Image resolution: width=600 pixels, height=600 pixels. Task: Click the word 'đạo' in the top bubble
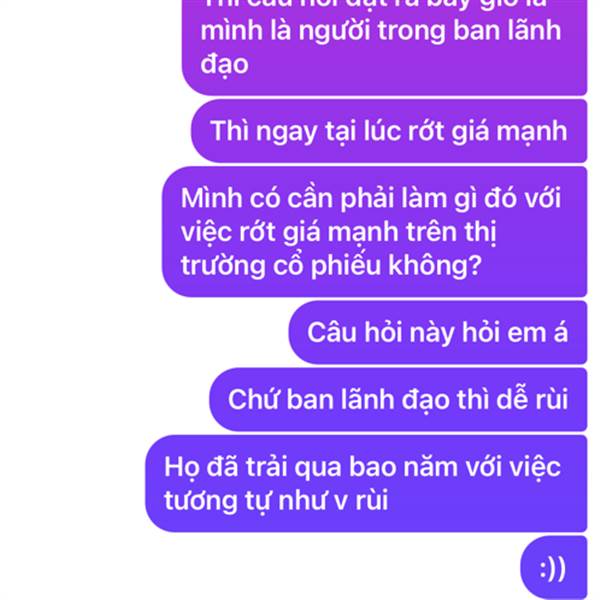pyautogui.click(x=224, y=65)
